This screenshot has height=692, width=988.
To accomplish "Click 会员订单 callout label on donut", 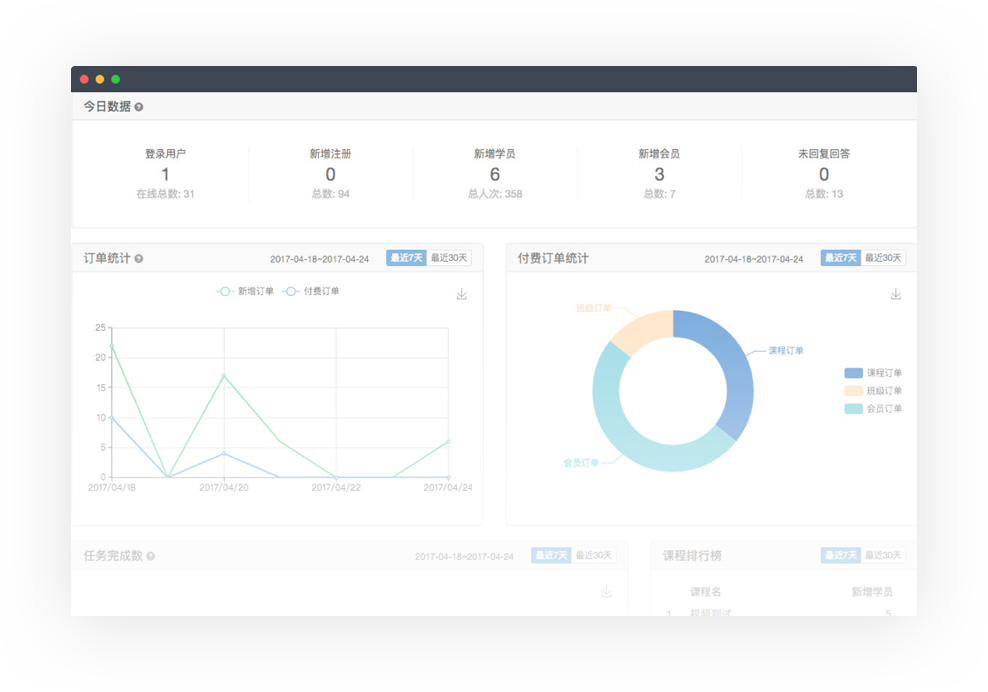I will pos(580,463).
